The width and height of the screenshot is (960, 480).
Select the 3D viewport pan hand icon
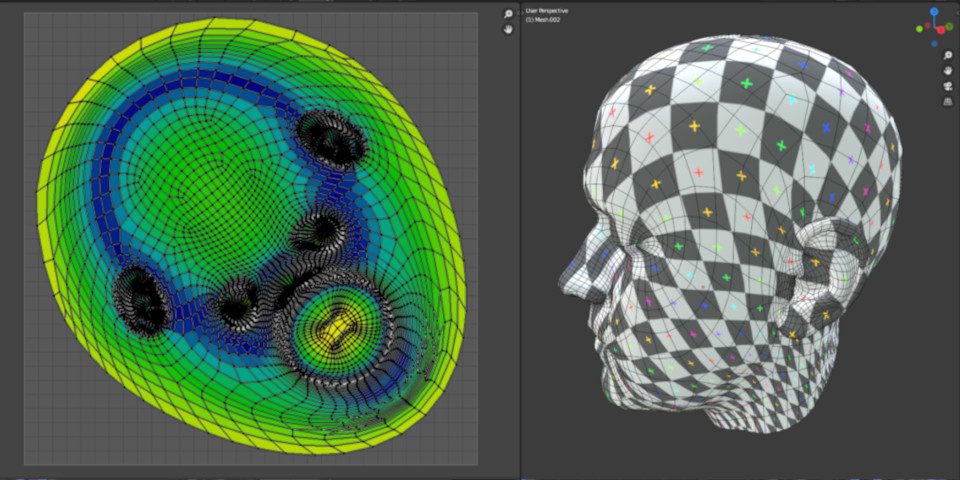946,70
